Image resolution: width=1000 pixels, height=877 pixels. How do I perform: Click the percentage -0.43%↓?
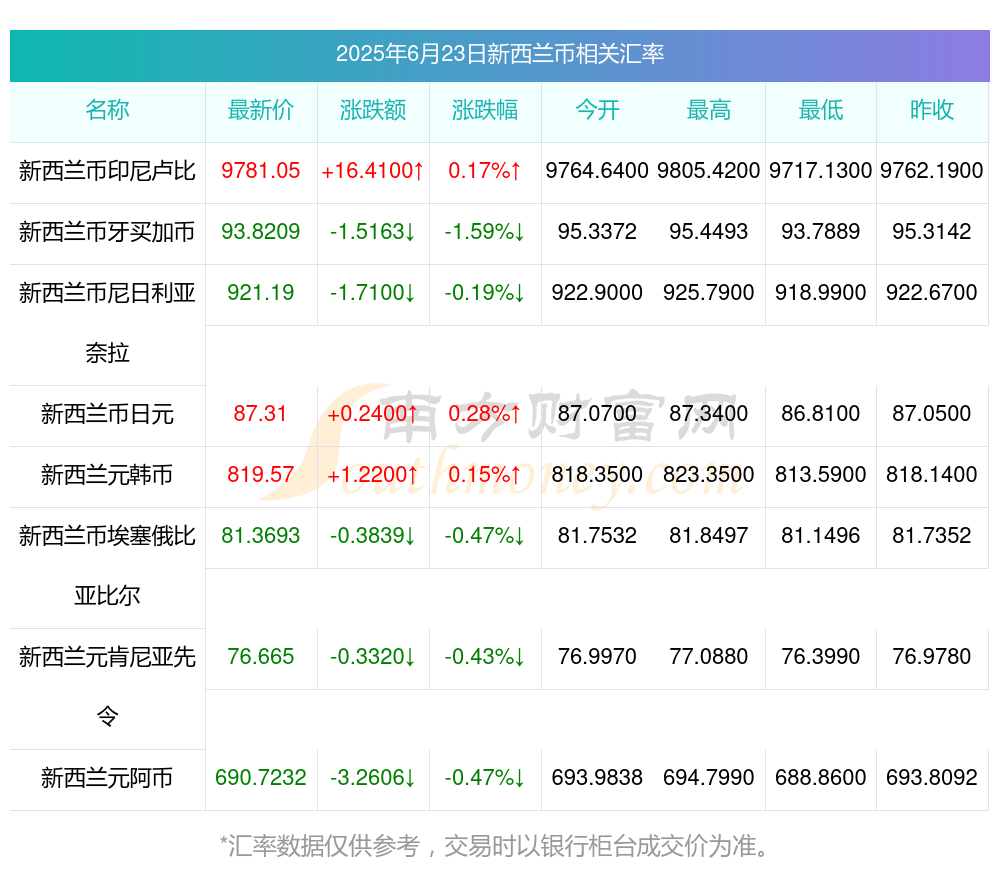(485, 656)
